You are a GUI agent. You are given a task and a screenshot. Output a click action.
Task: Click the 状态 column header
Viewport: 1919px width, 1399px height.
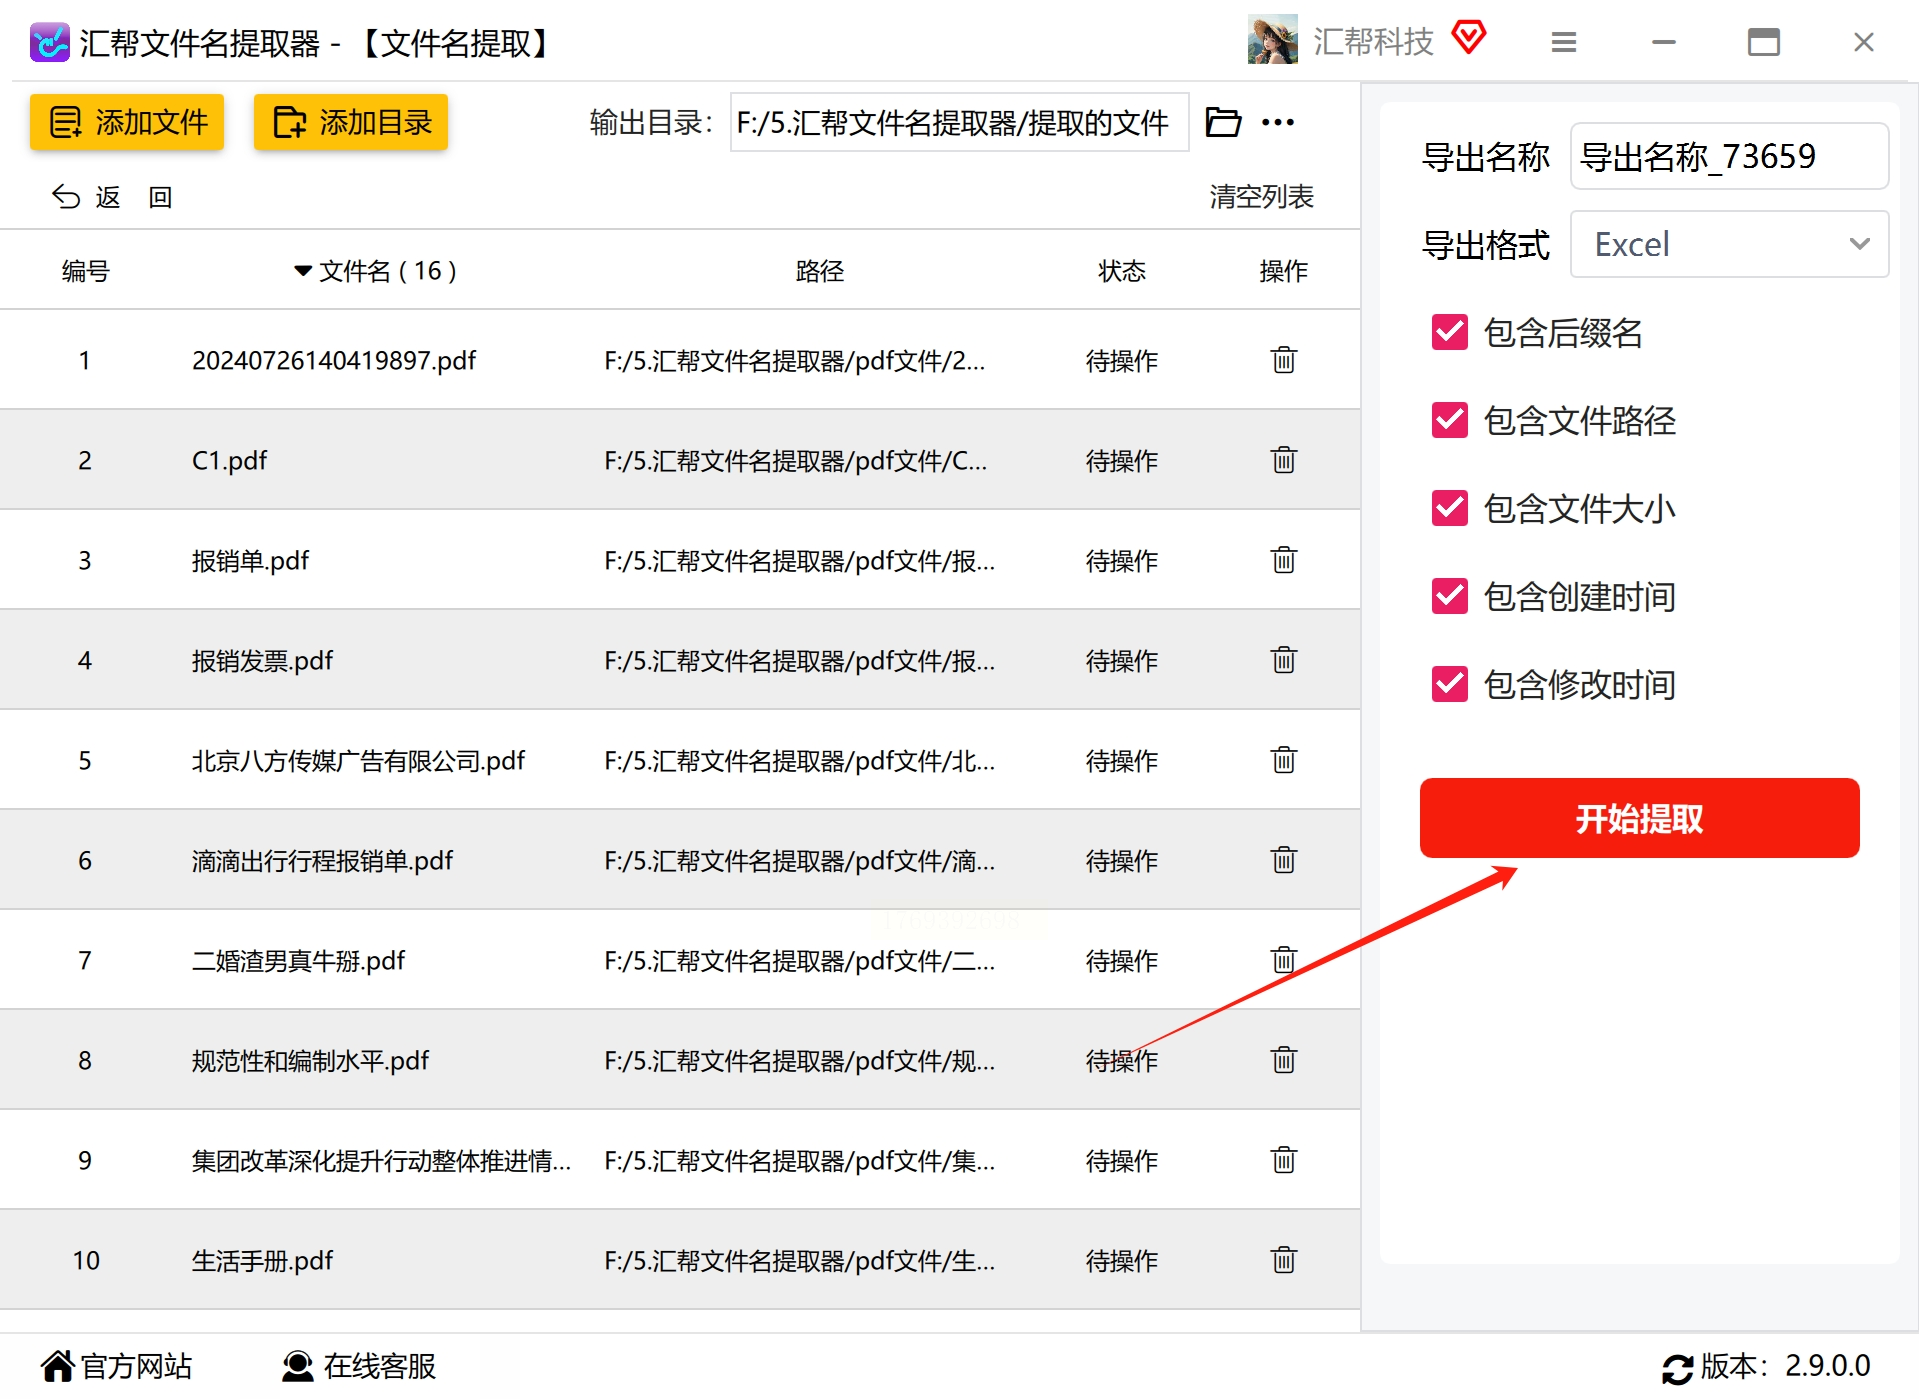pyautogui.click(x=1122, y=271)
